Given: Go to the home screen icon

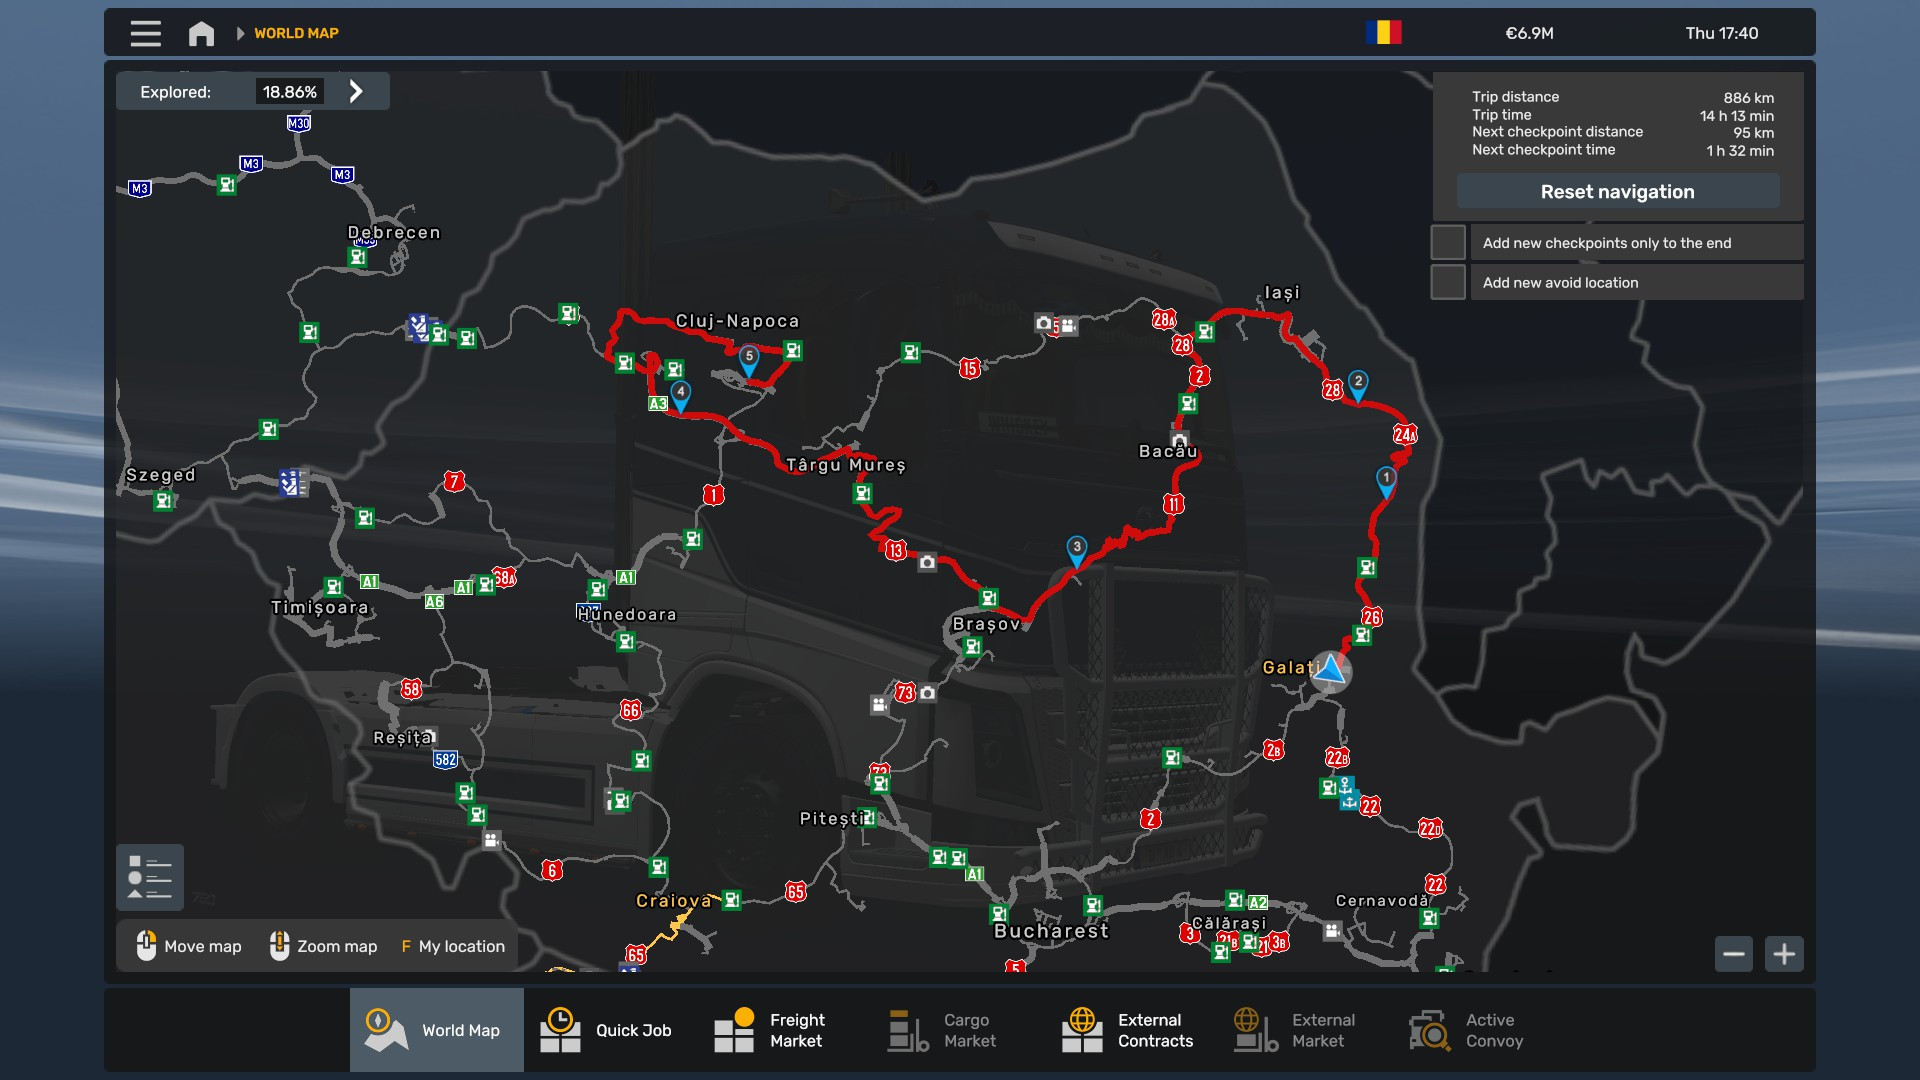Looking at the screenshot, I should [201, 34].
